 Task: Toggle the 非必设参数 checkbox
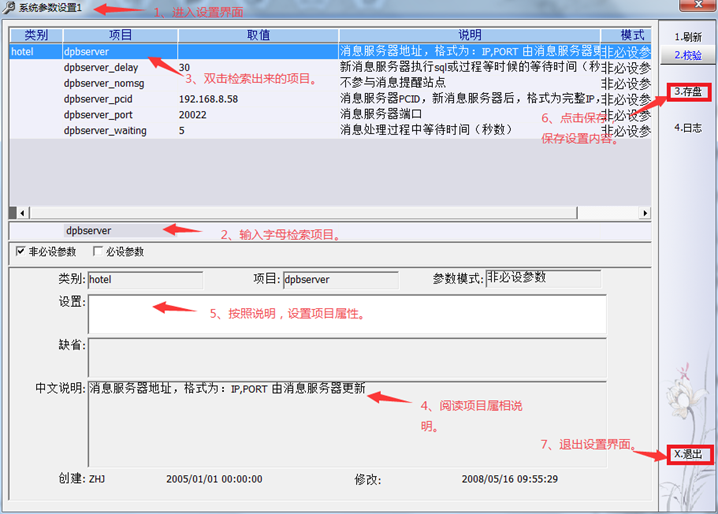pos(21,252)
